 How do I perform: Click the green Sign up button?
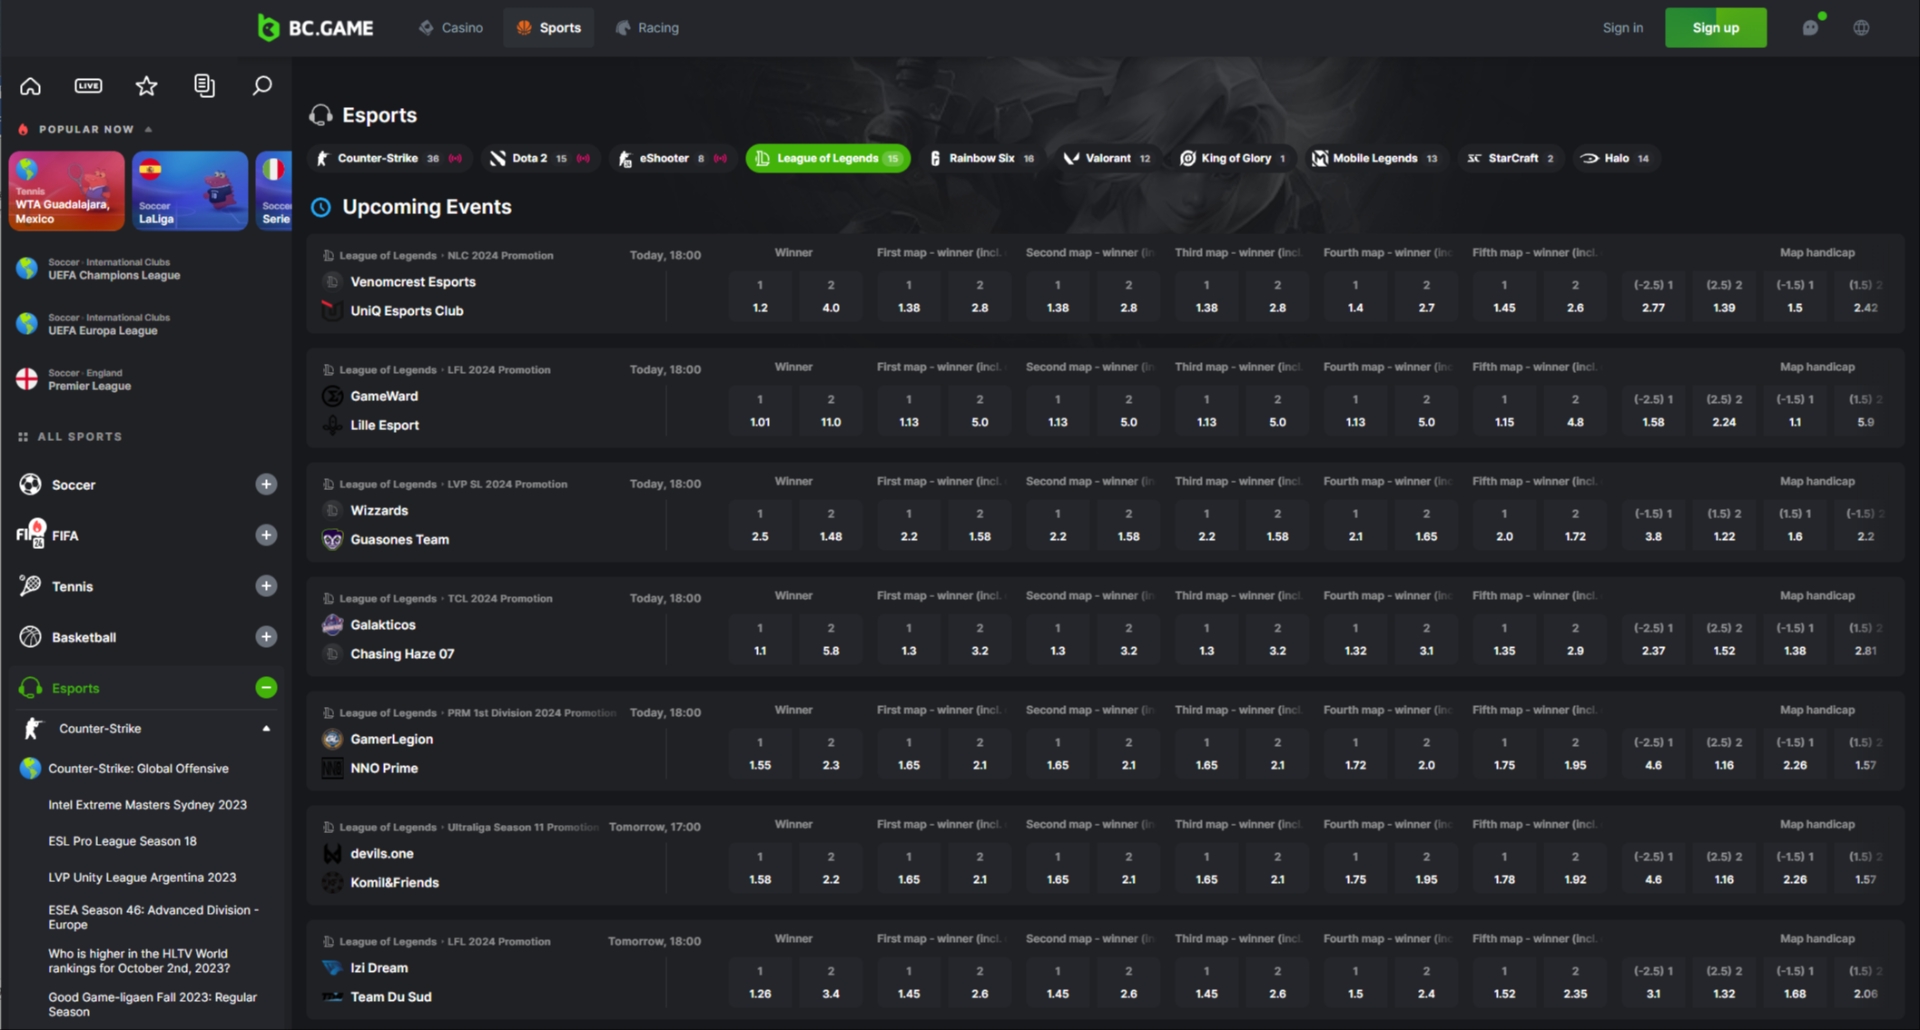(1715, 28)
